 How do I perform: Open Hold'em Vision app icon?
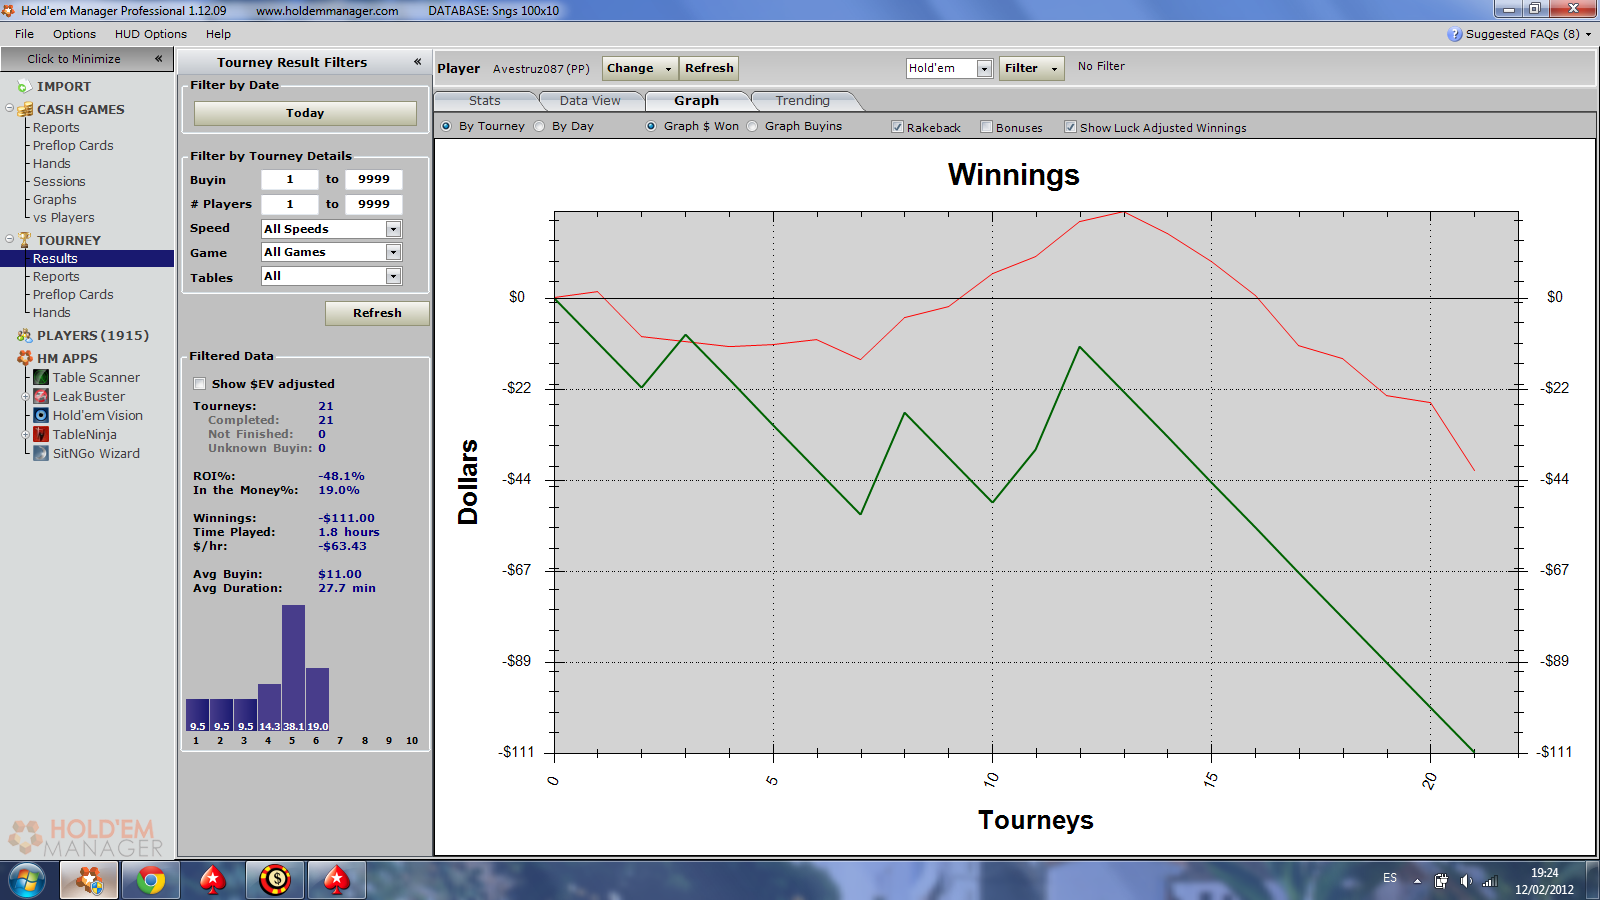point(41,415)
